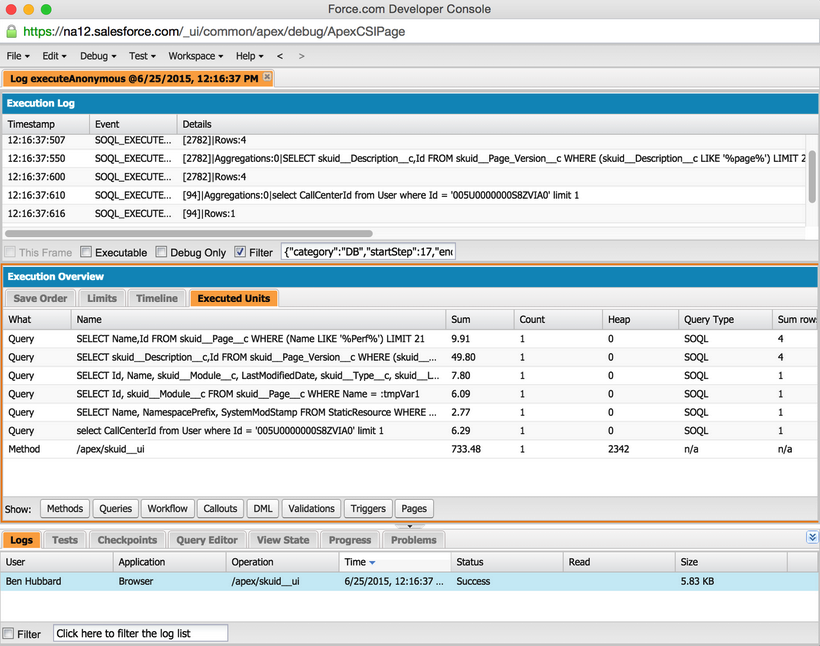Switch to the Timeline tab
Screen dimensions: 820x646
[x=157, y=298]
